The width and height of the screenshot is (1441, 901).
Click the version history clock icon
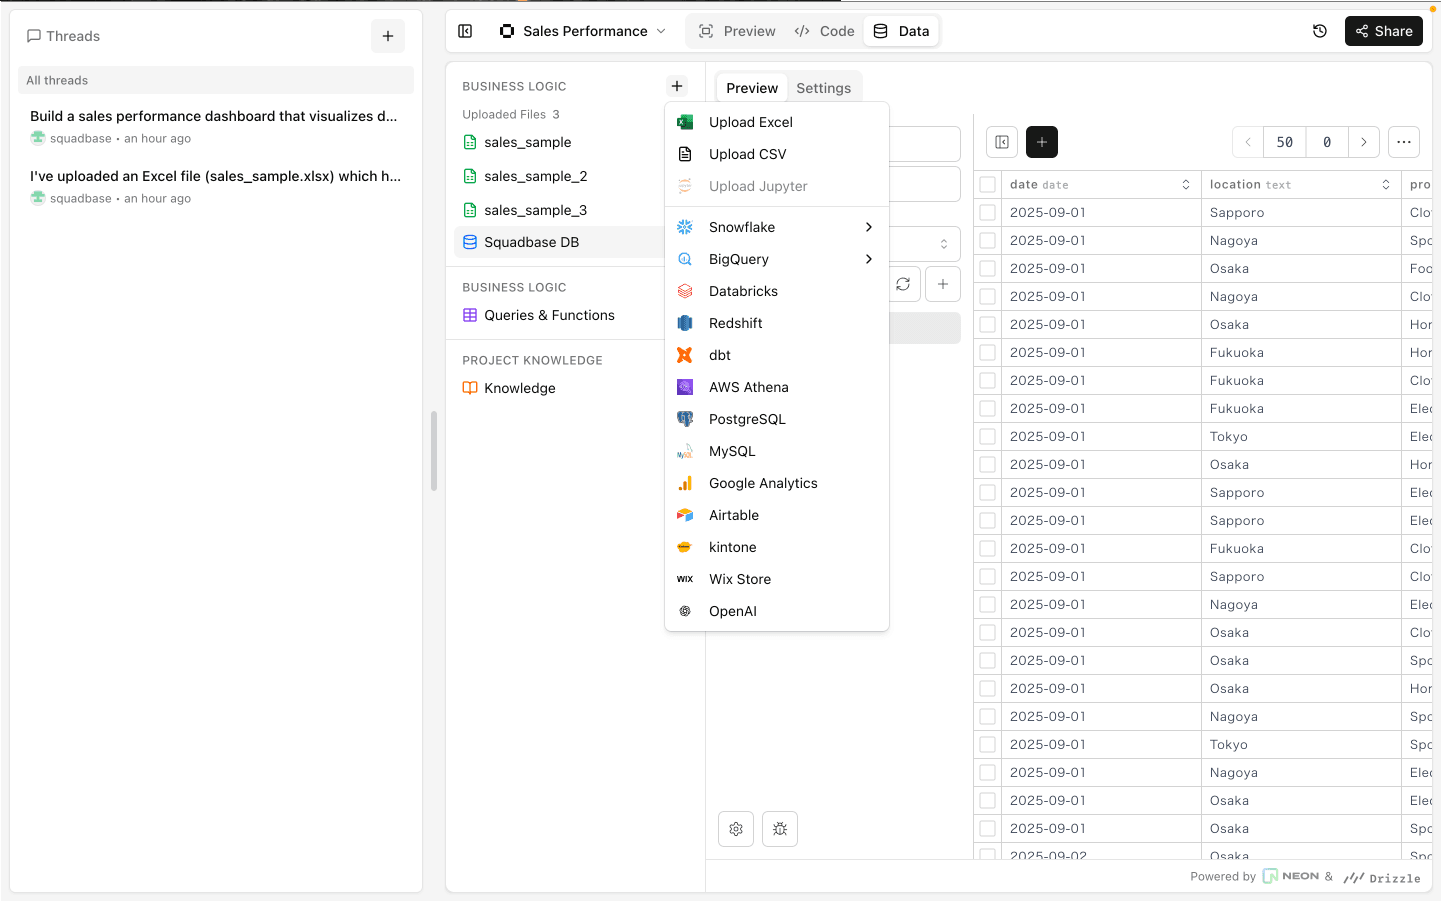[x=1319, y=31]
